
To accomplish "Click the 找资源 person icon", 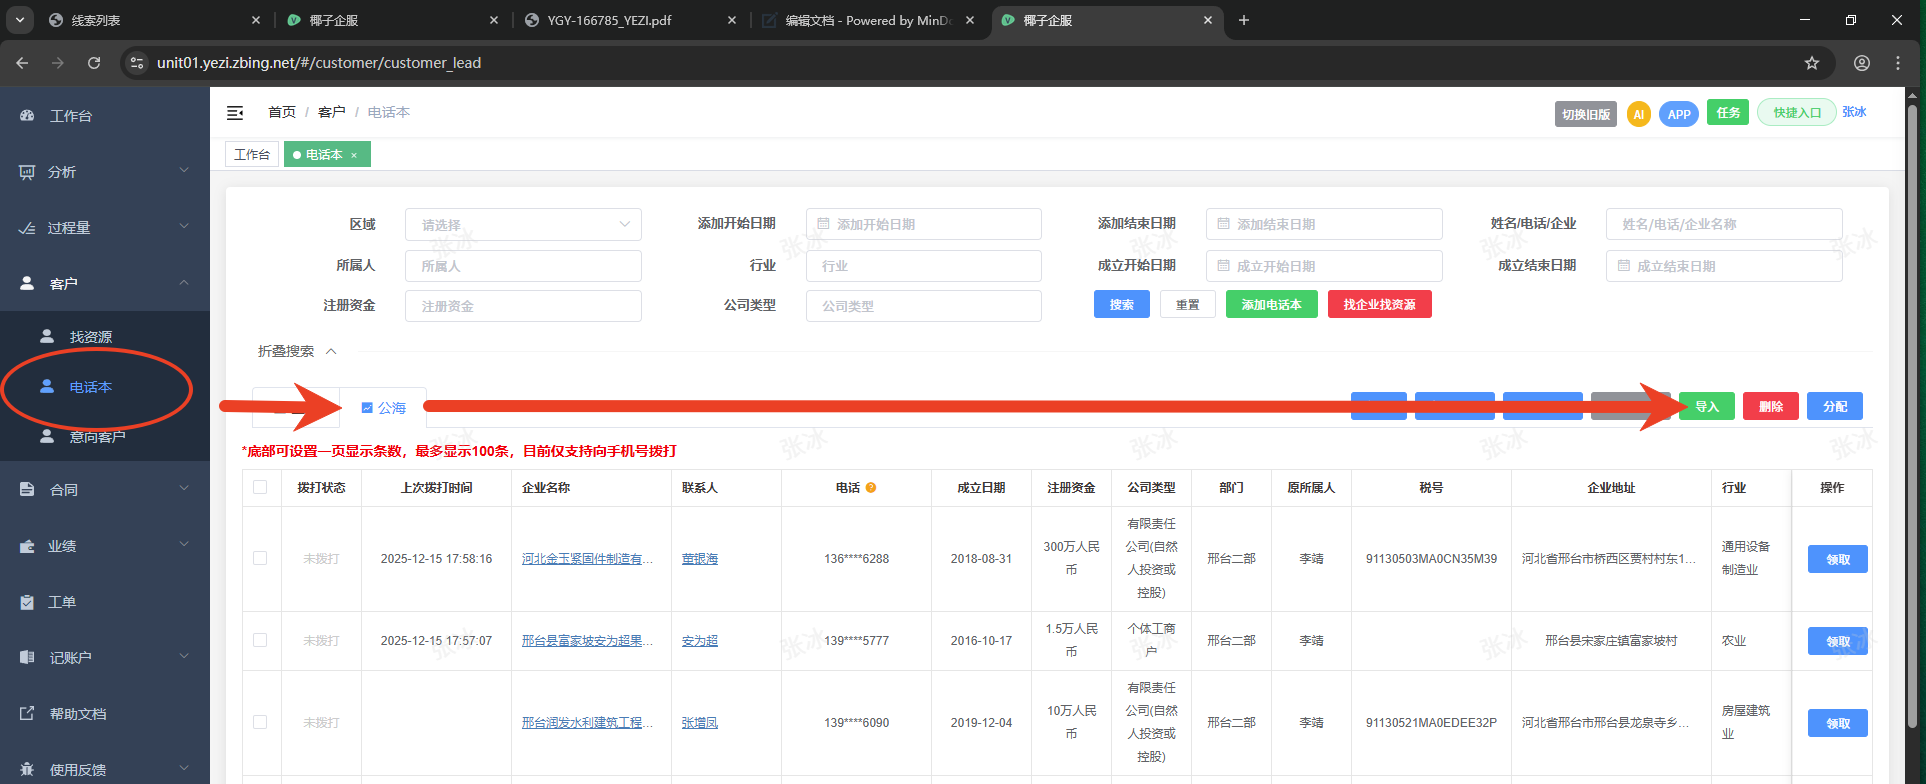I will coord(47,336).
